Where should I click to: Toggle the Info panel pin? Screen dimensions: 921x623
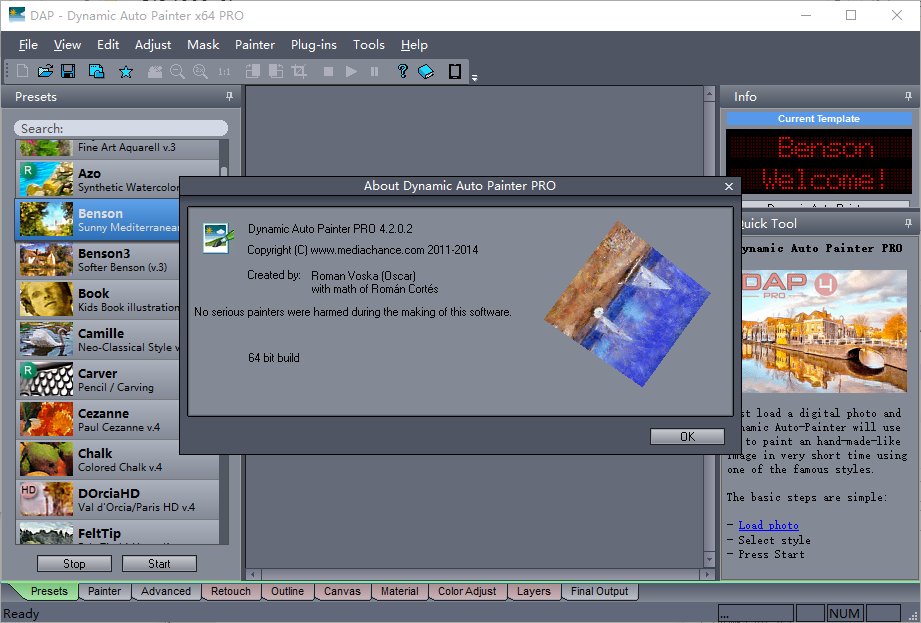pos(908,97)
